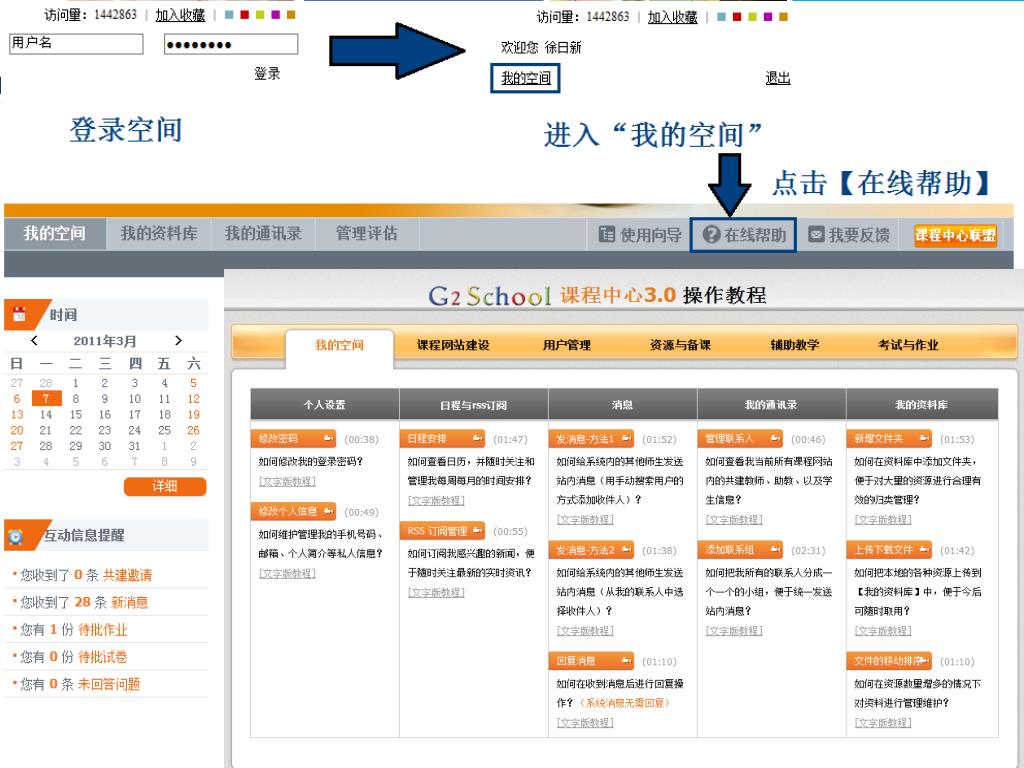Open 我的资料库 in navigation bar
This screenshot has width=1024, height=768.
159,234
